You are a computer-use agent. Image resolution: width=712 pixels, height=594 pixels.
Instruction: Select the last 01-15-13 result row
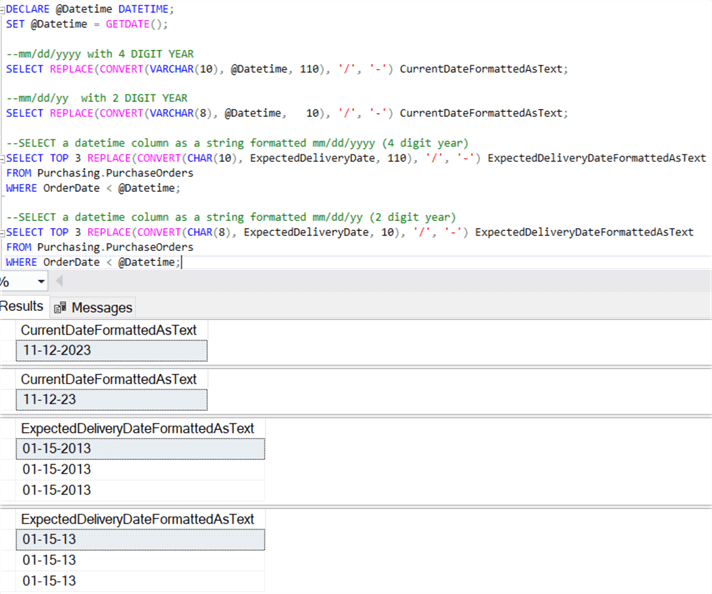(141, 581)
